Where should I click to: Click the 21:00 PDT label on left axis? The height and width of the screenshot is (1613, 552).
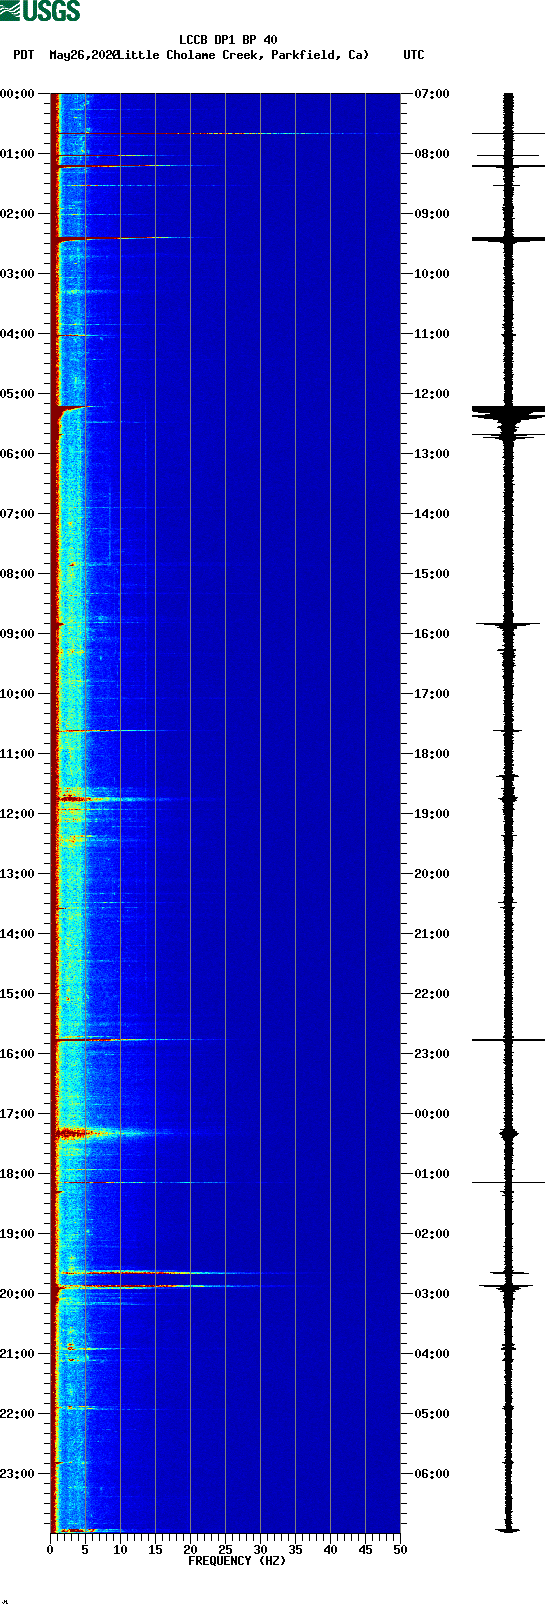pyautogui.click(x=18, y=1354)
